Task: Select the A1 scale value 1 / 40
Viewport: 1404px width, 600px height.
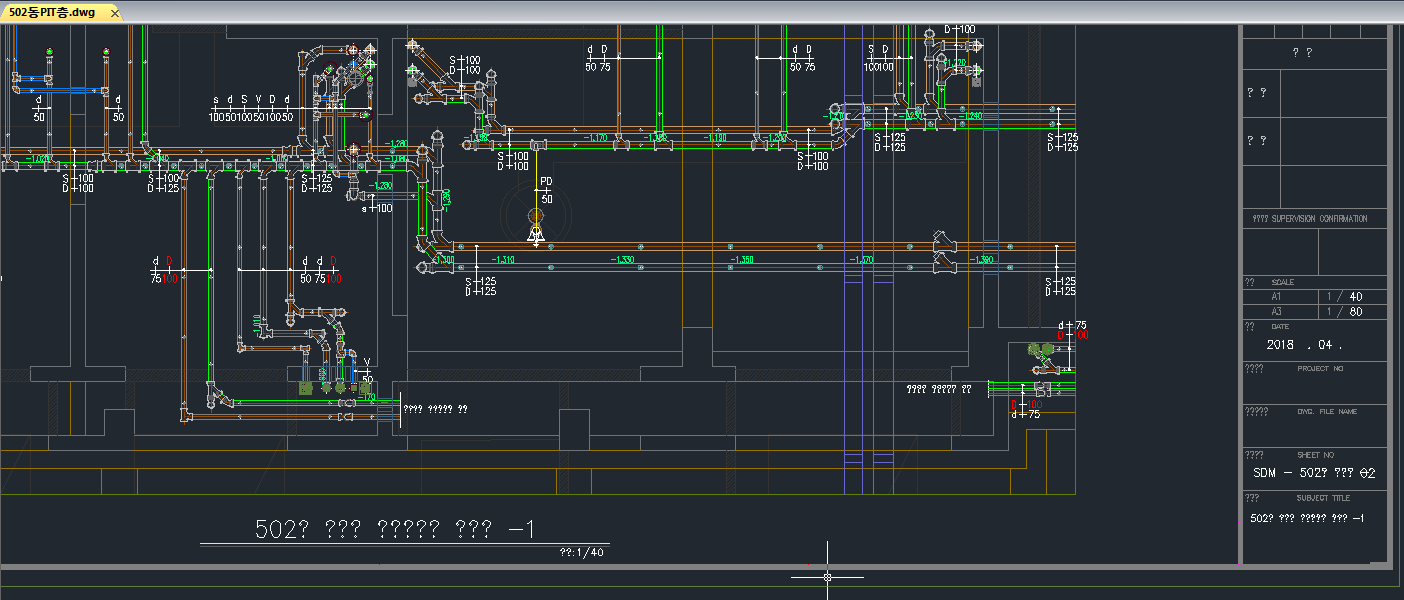Action: pos(1343,297)
